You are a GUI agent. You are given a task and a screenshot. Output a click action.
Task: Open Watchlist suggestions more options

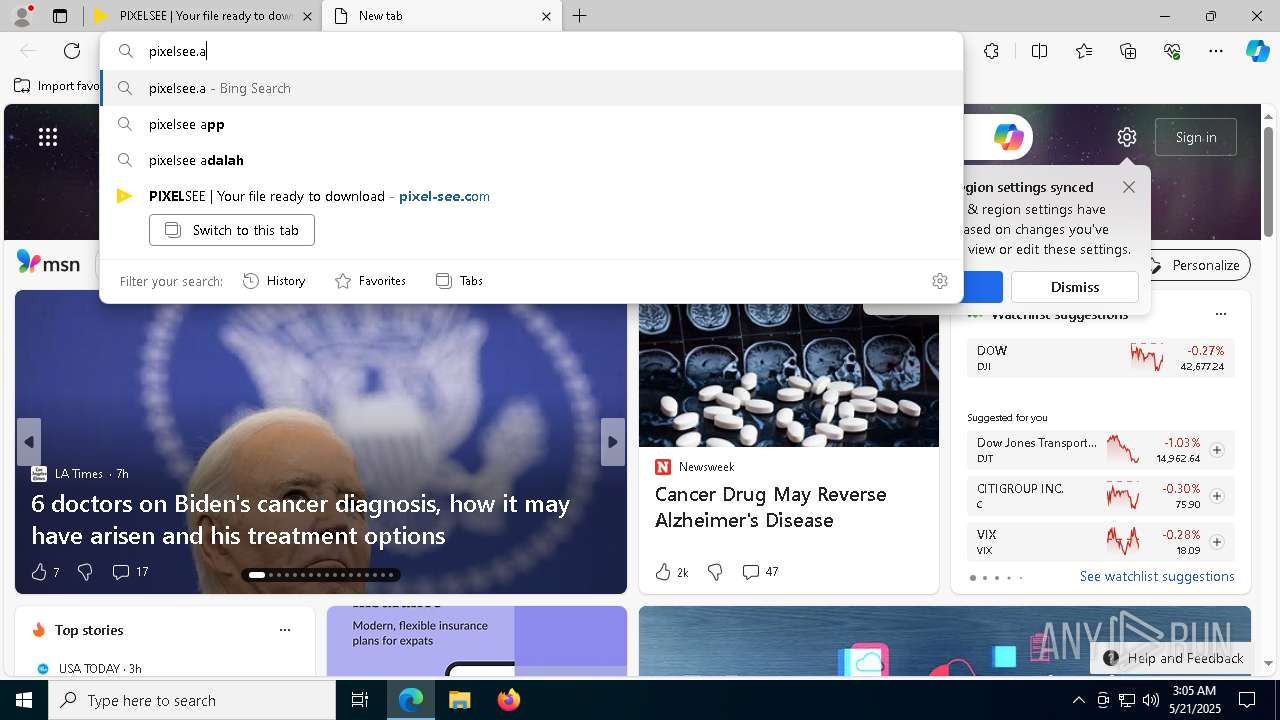[x=1220, y=314]
